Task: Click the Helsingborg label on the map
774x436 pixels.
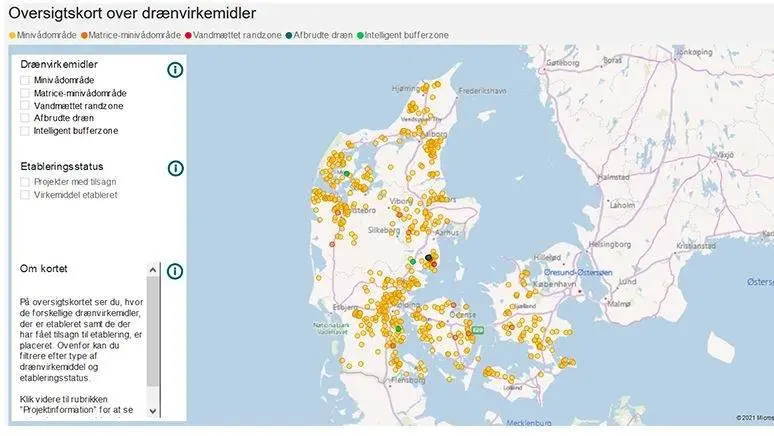Action: tap(610, 244)
